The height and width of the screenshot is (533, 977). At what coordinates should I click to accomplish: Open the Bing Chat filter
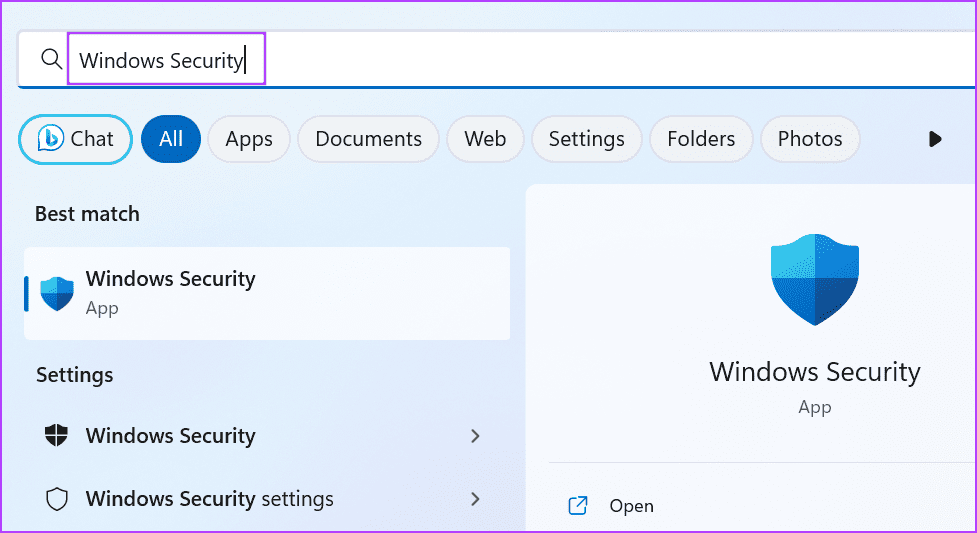[x=75, y=139]
